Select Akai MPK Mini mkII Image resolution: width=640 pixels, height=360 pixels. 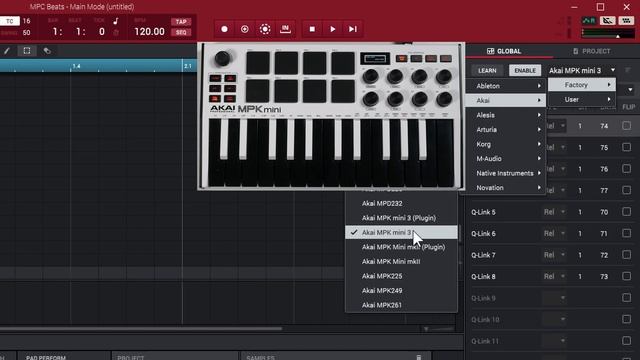[x=401, y=262]
